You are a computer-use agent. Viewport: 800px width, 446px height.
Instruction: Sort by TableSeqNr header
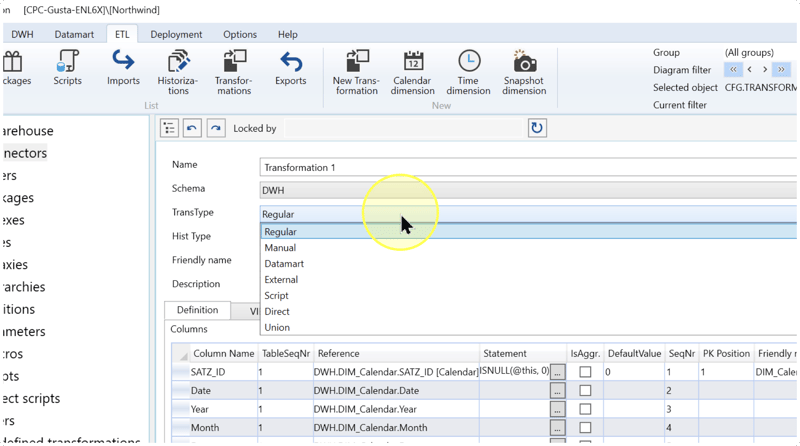(286, 354)
